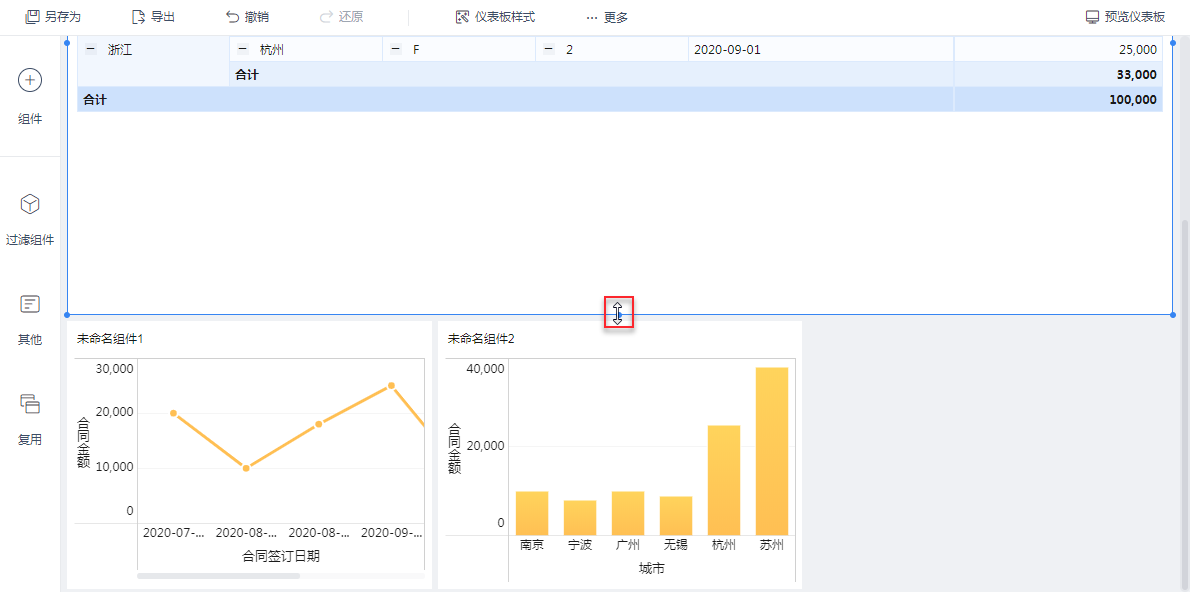The image size is (1190, 592).
Task: Collapse the row group labeled 2
Action: coord(548,49)
